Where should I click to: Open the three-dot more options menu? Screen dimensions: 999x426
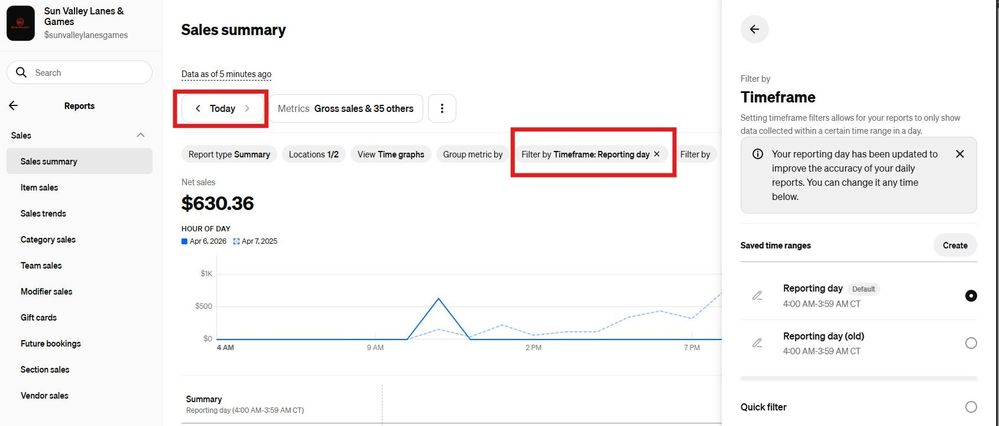pyautogui.click(x=441, y=108)
